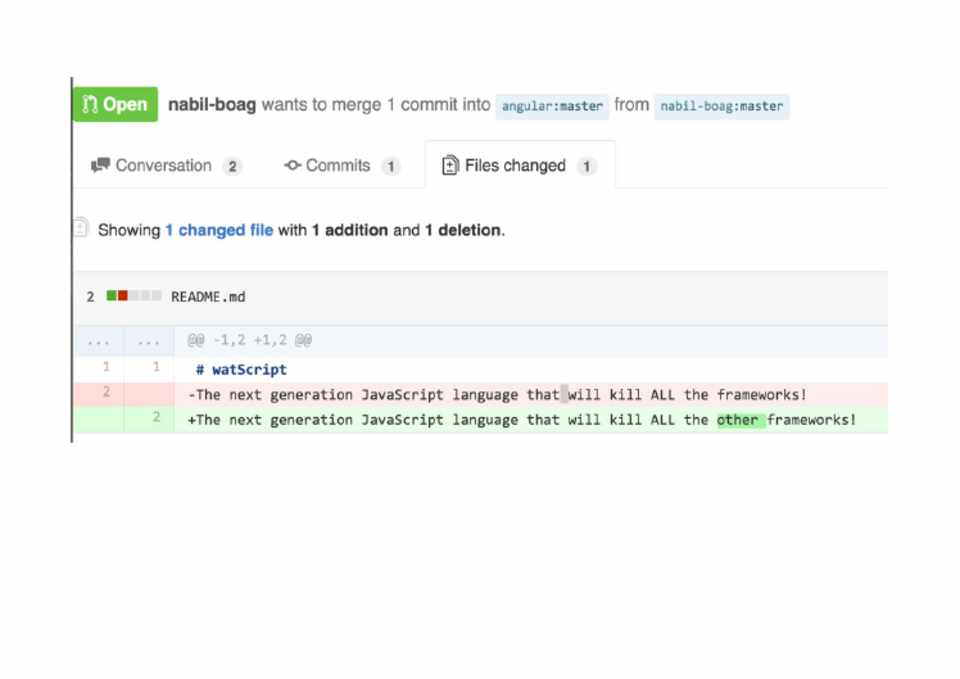Viewport: 960px width, 679px height.
Task: Click the Files changed diff icon
Action: point(450,166)
